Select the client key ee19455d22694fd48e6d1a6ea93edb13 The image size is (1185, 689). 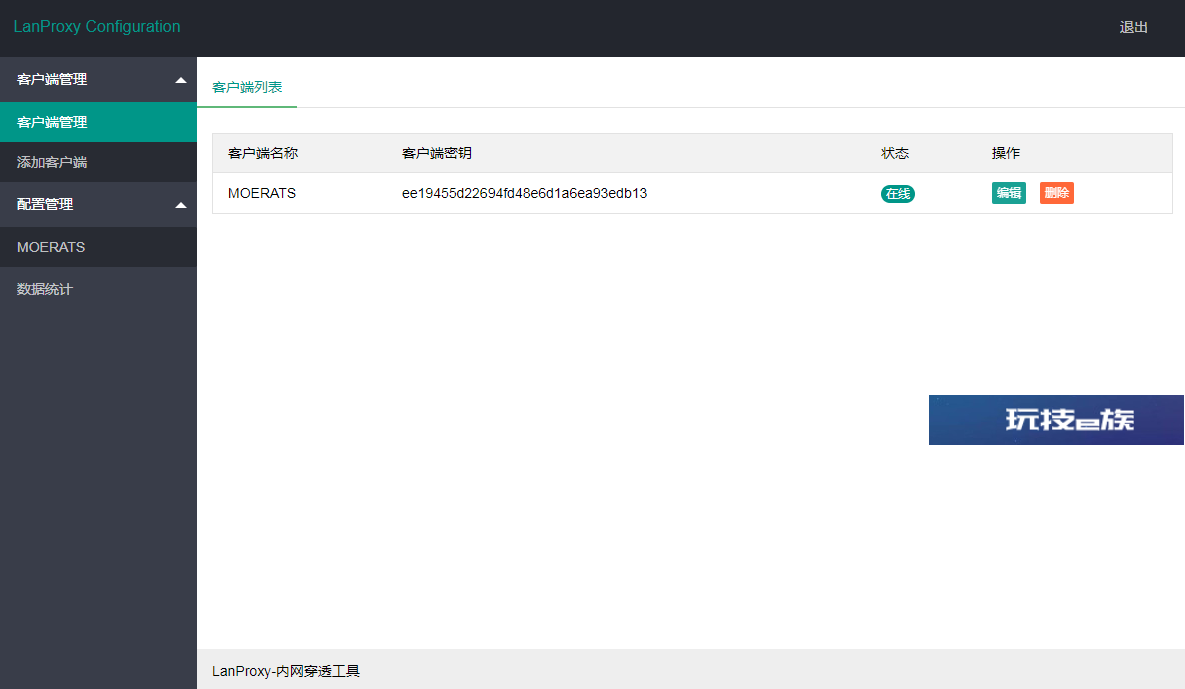pos(524,193)
